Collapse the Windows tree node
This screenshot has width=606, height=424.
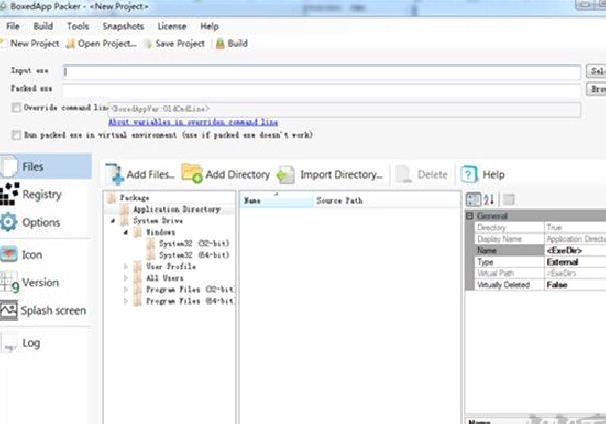coord(126,232)
